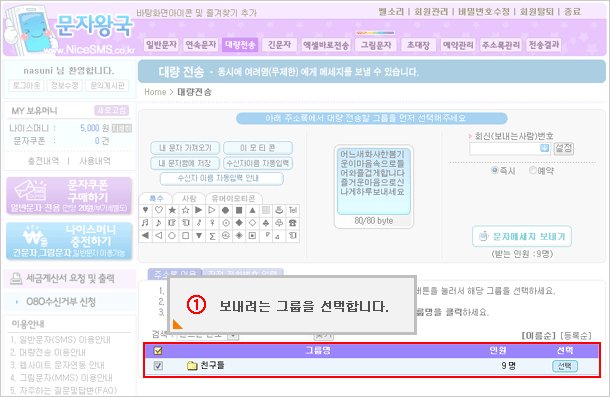Open the 수신자 이름 자동입력 안내 guide
The image size is (610, 397).
222,179
